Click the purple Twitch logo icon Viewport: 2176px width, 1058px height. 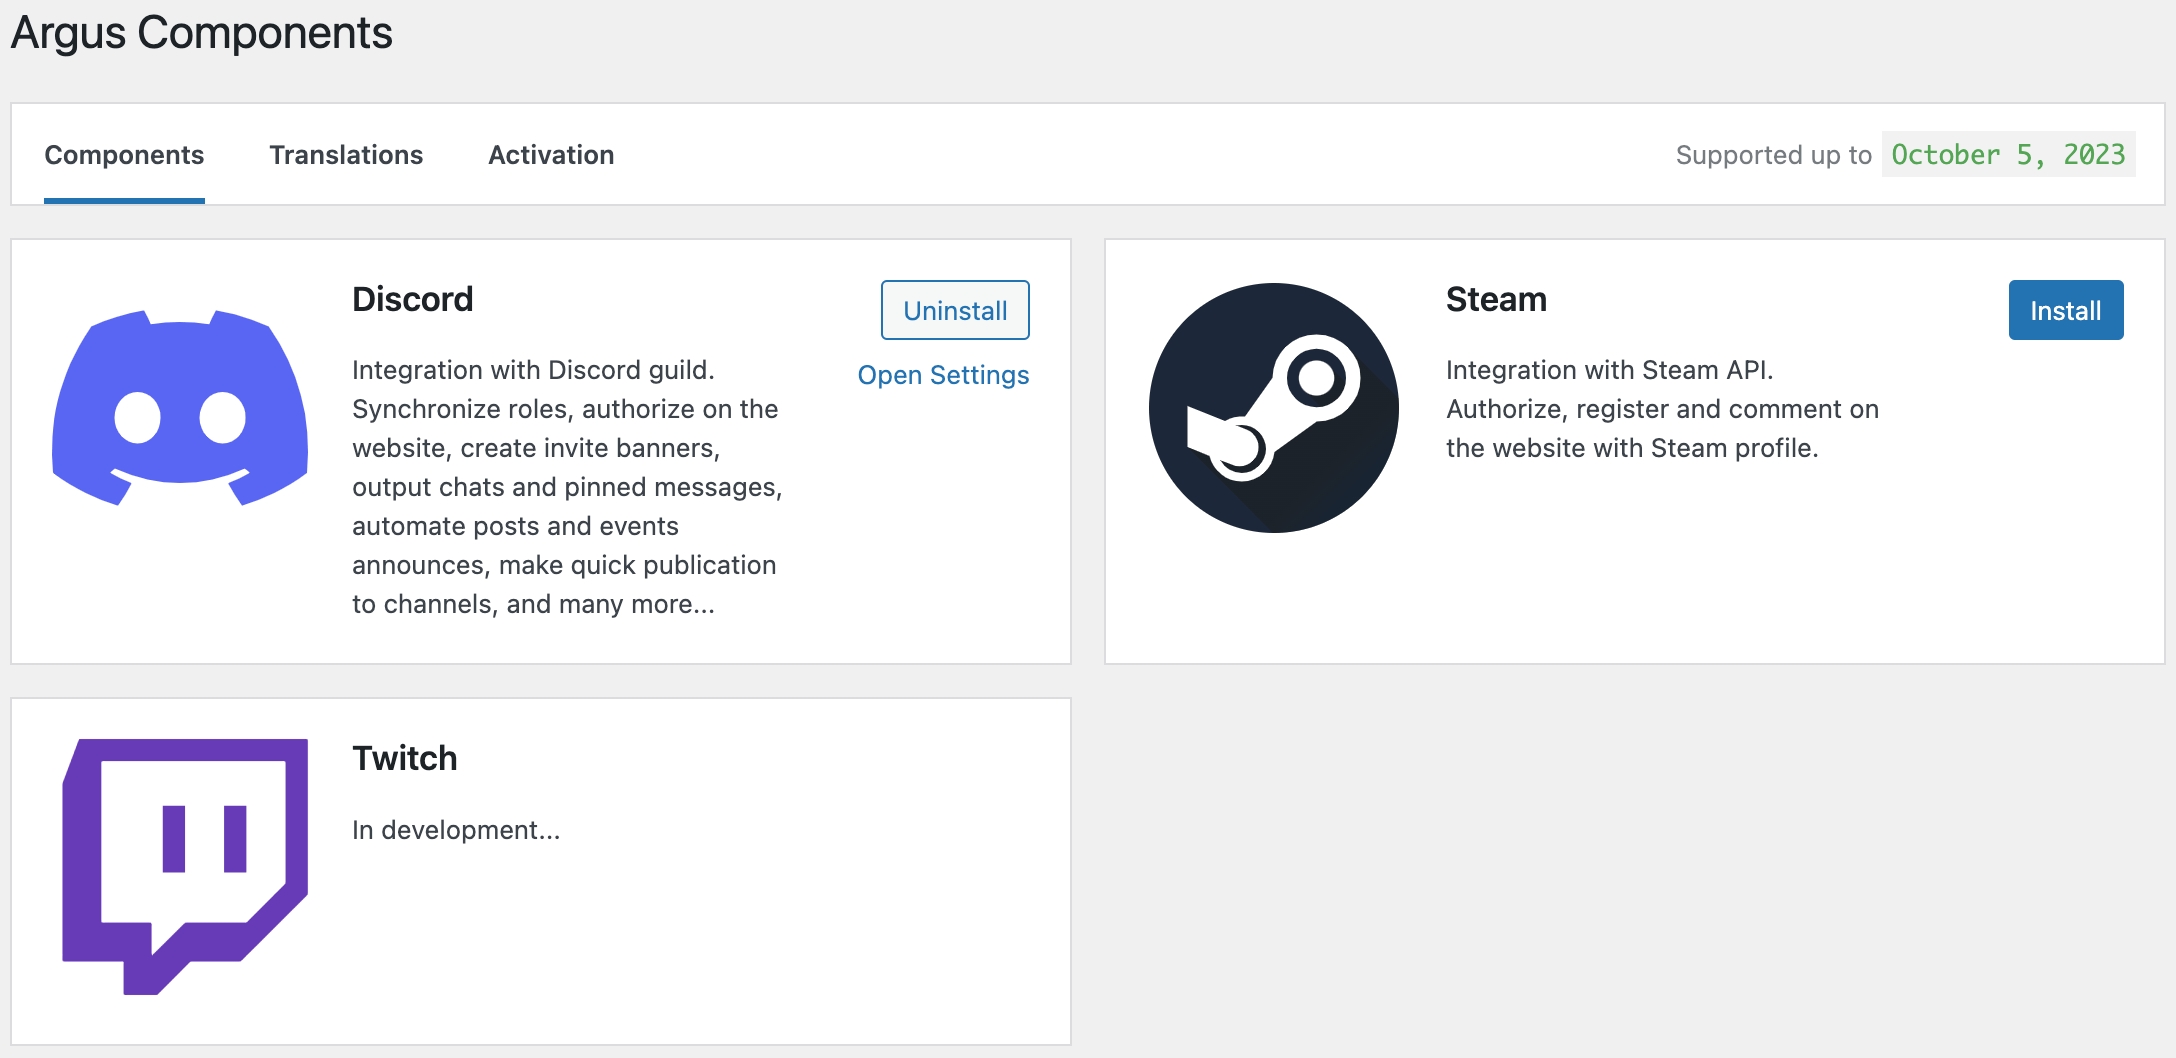pyautogui.click(x=185, y=866)
